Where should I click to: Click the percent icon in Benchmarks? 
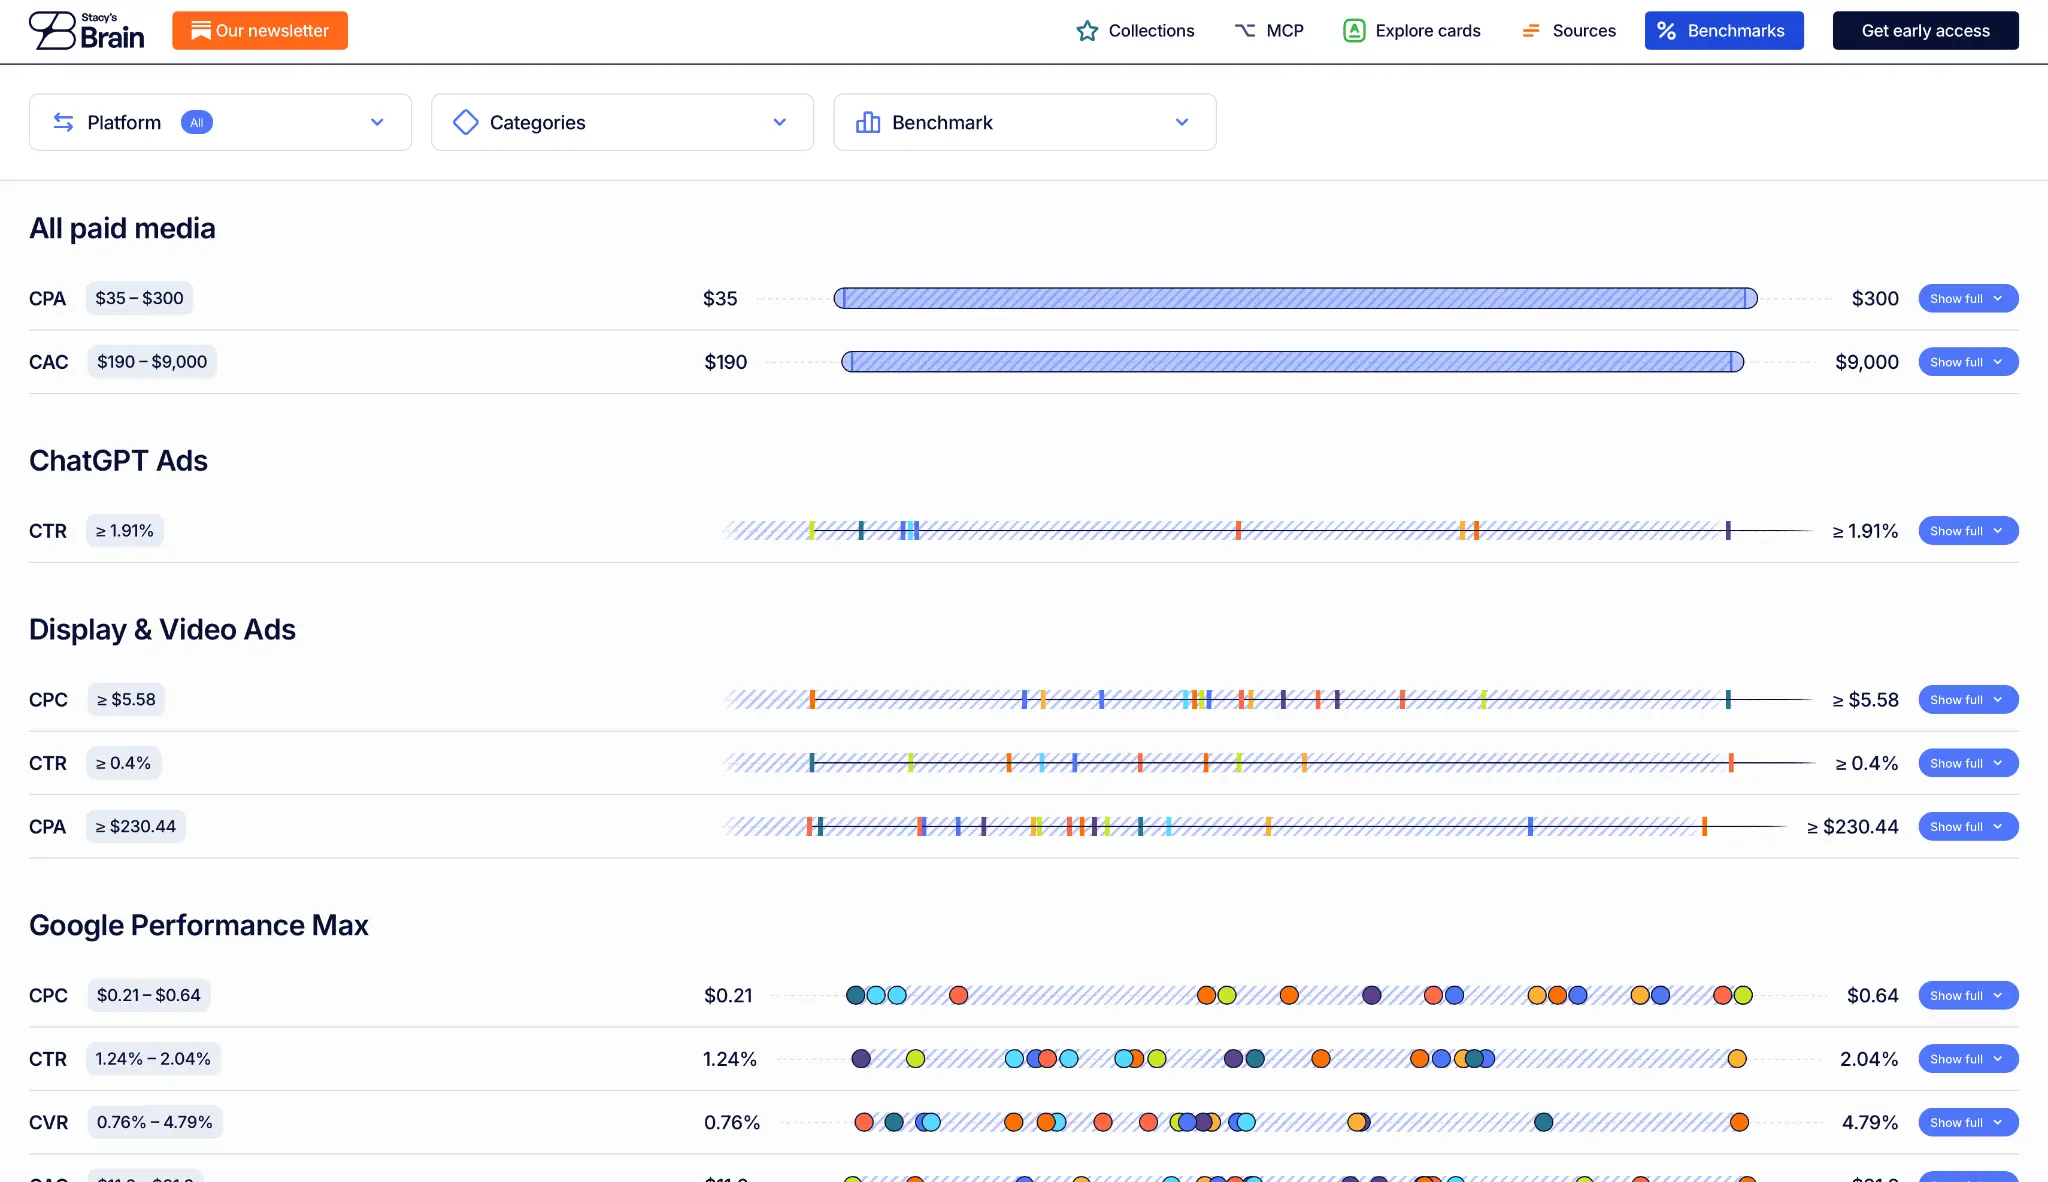coord(1667,31)
